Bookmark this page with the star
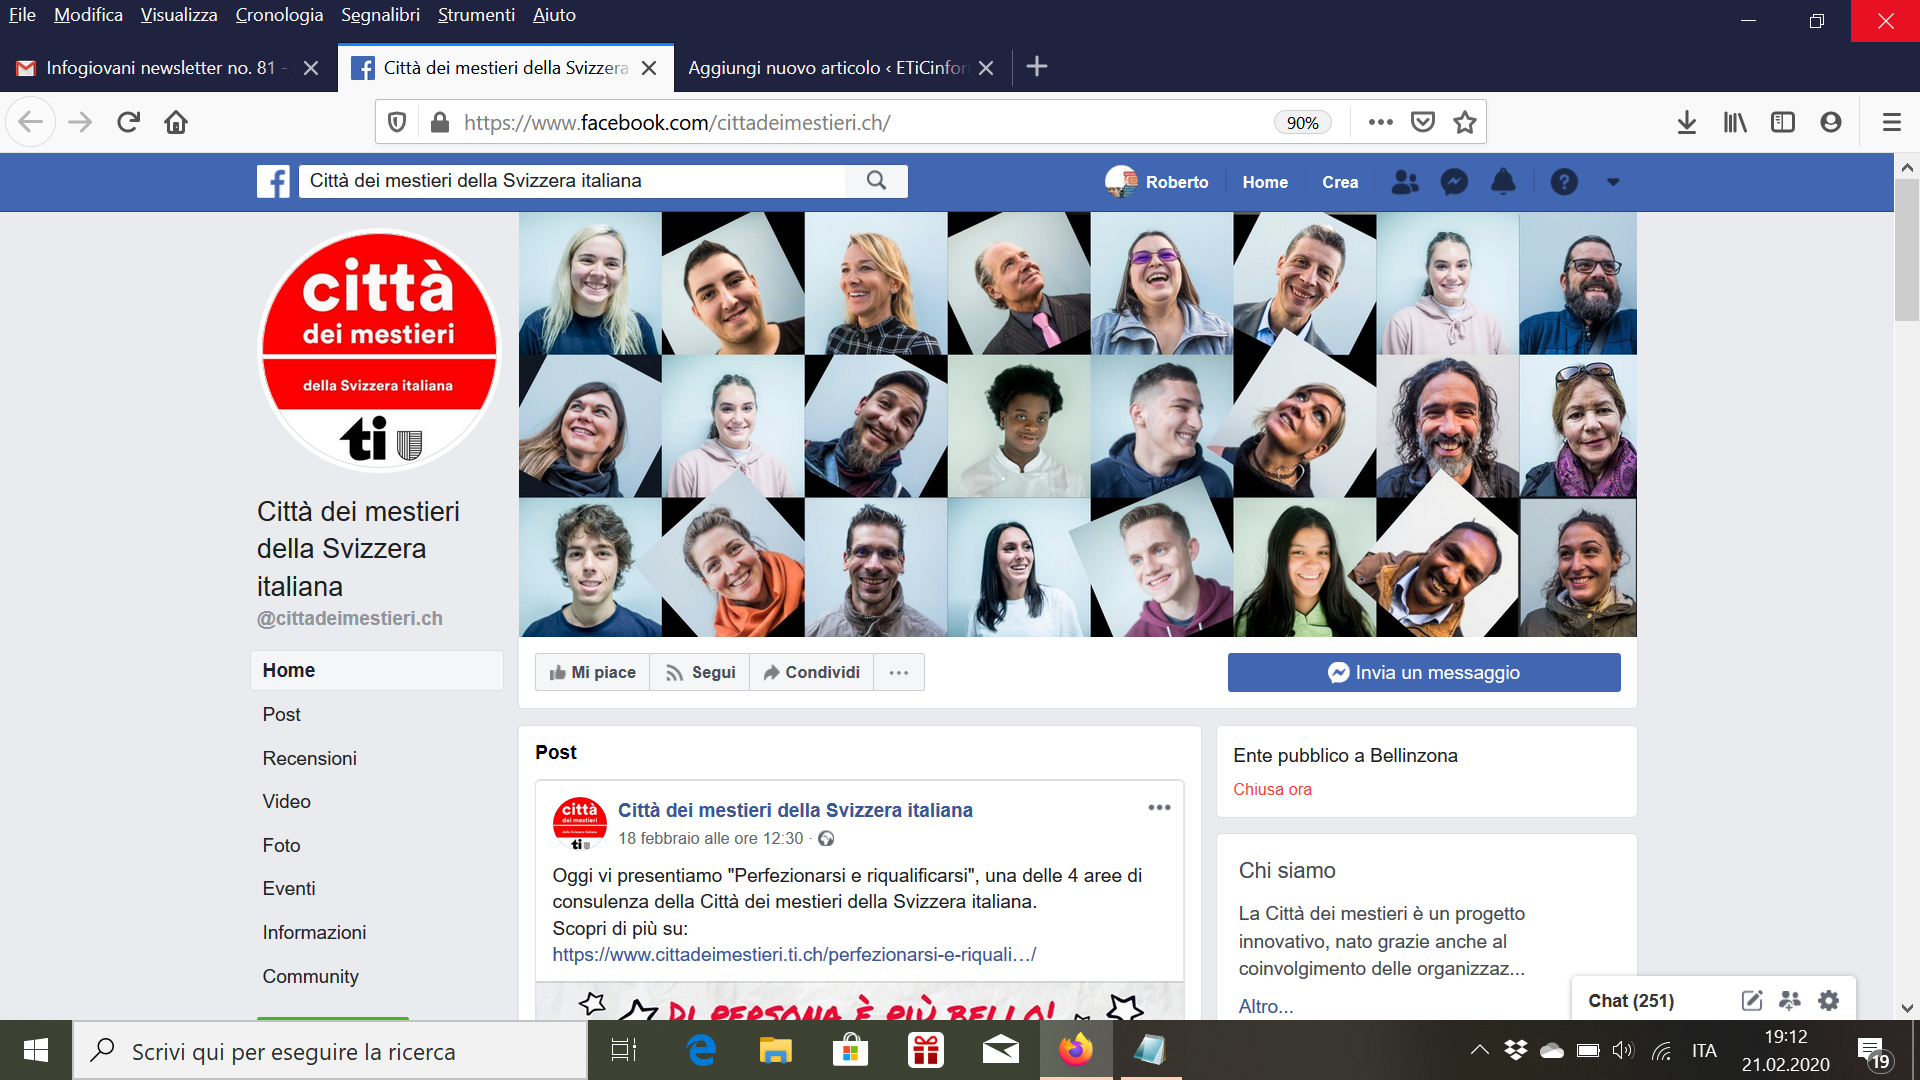Screen dimensions: 1920x1080 [x=1465, y=122]
